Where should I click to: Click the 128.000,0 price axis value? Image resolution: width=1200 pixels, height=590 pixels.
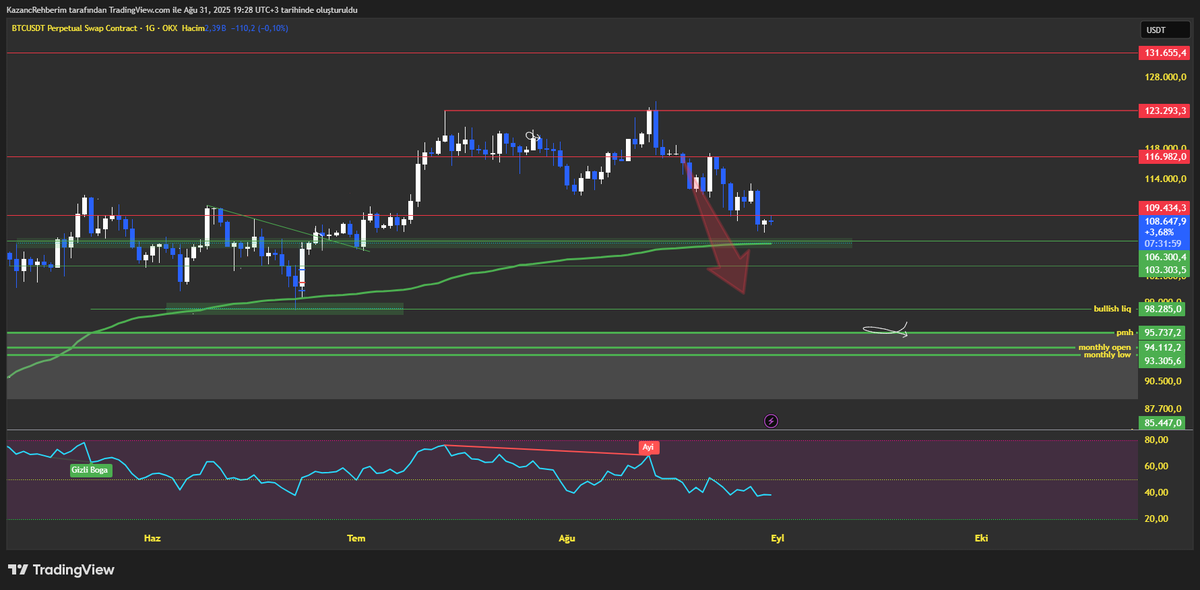[x=1166, y=77]
